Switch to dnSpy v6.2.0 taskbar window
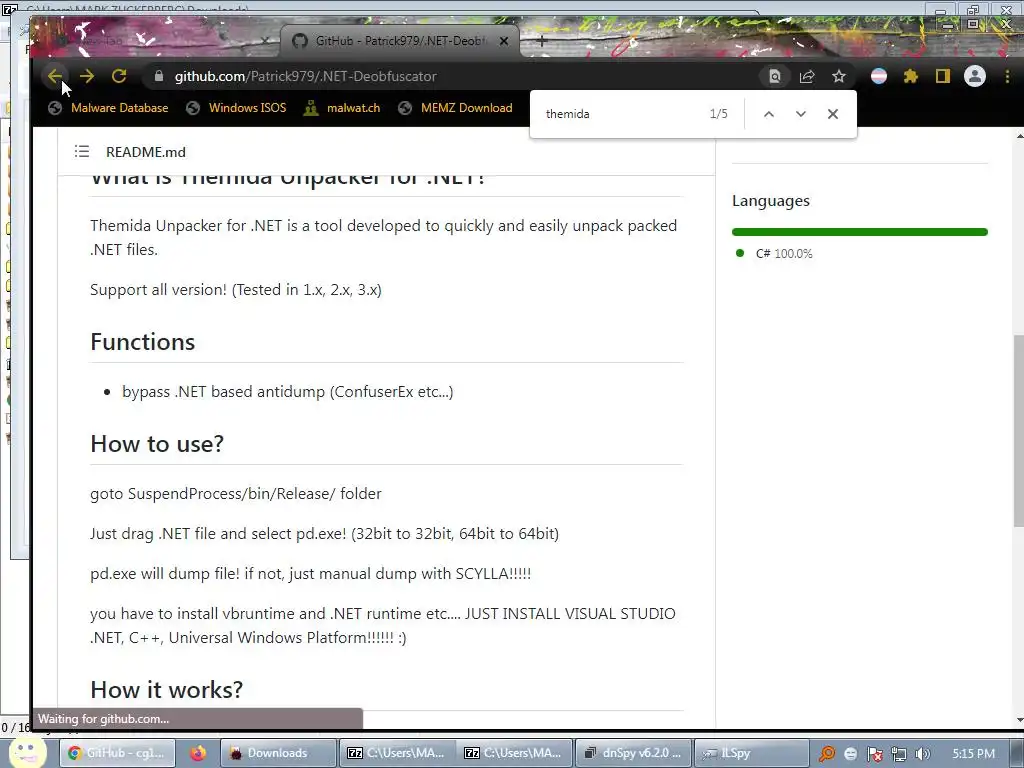 click(x=632, y=753)
